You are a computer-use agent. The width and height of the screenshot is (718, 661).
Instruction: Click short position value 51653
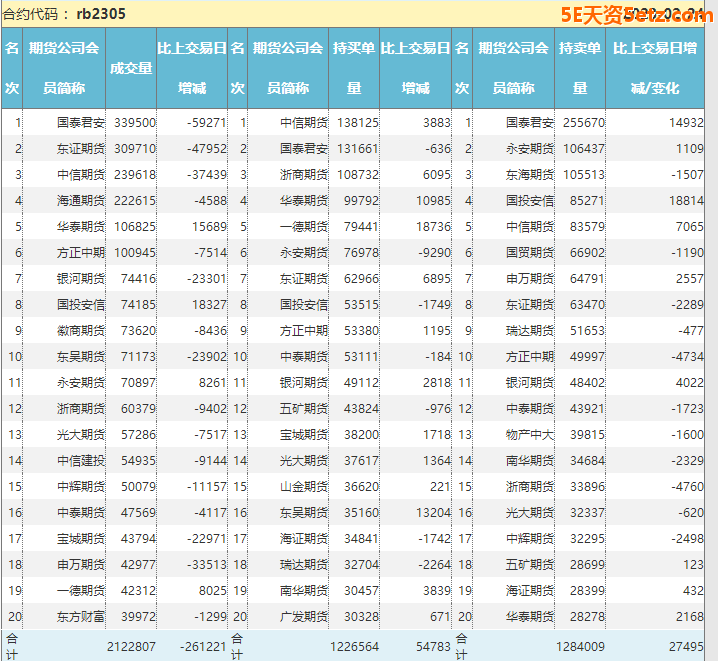coord(587,330)
